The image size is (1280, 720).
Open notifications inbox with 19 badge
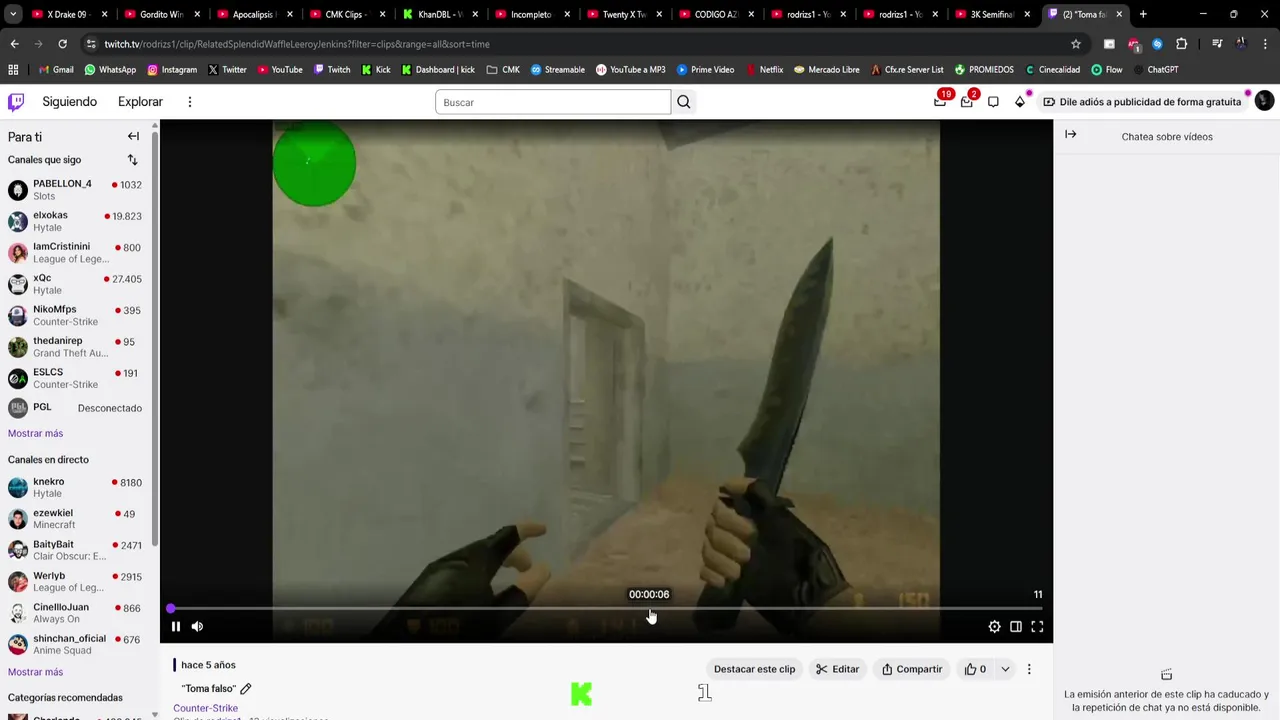click(940, 101)
